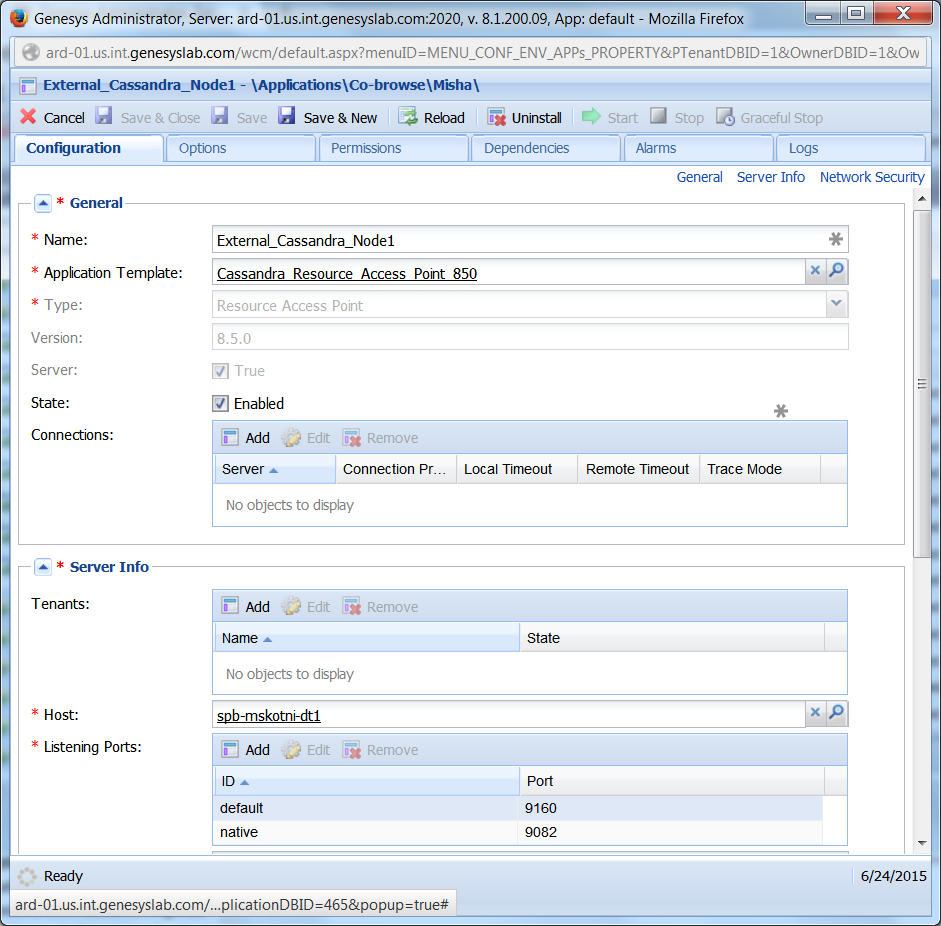Click the Reload icon

point(407,116)
